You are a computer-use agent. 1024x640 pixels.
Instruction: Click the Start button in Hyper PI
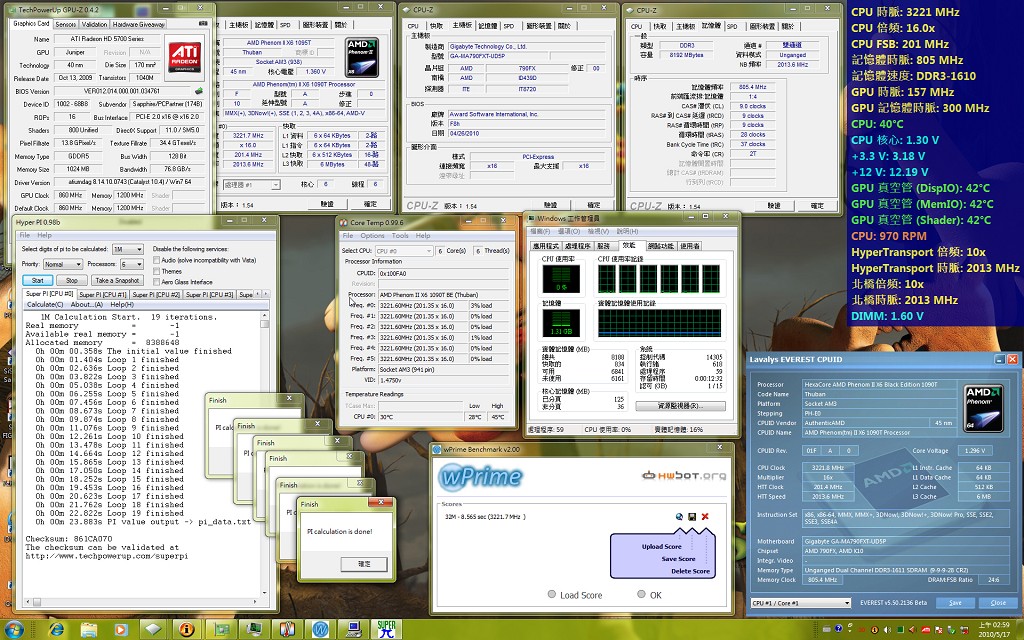[x=38, y=280]
